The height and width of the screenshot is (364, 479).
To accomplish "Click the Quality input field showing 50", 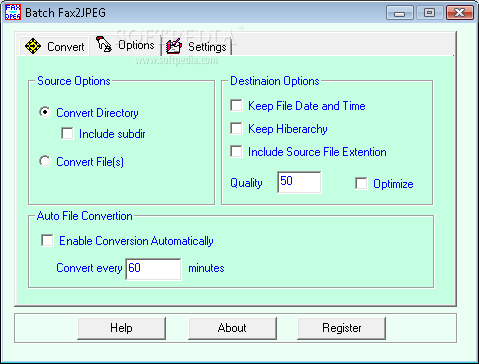I will pyautogui.click(x=299, y=182).
